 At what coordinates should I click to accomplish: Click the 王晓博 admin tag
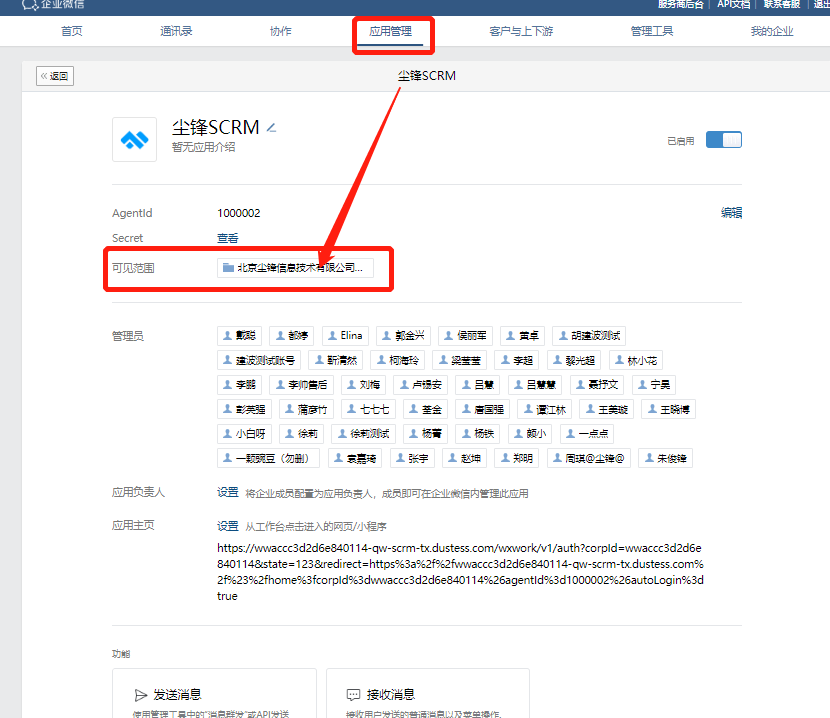[x=669, y=409]
